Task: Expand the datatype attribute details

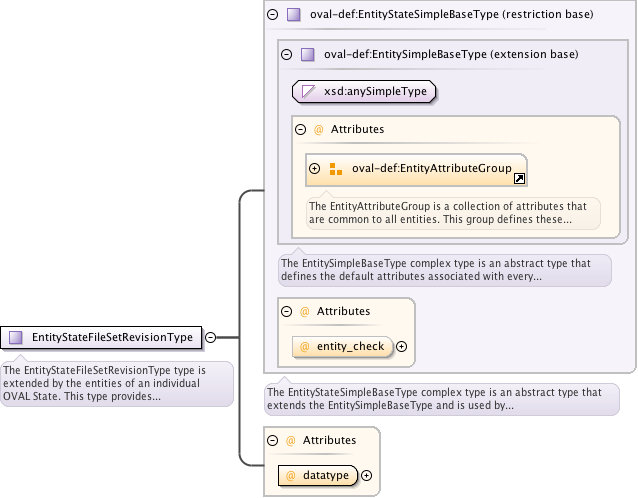Action: point(366,476)
